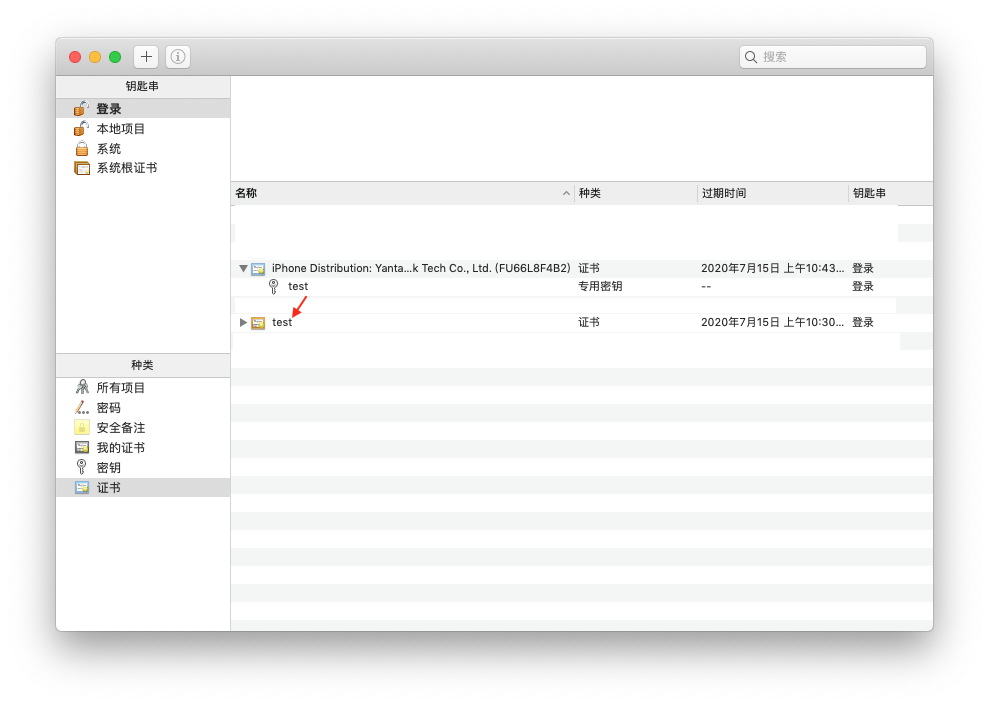
Task: Show the 所有项目 category
Action: click(143, 387)
